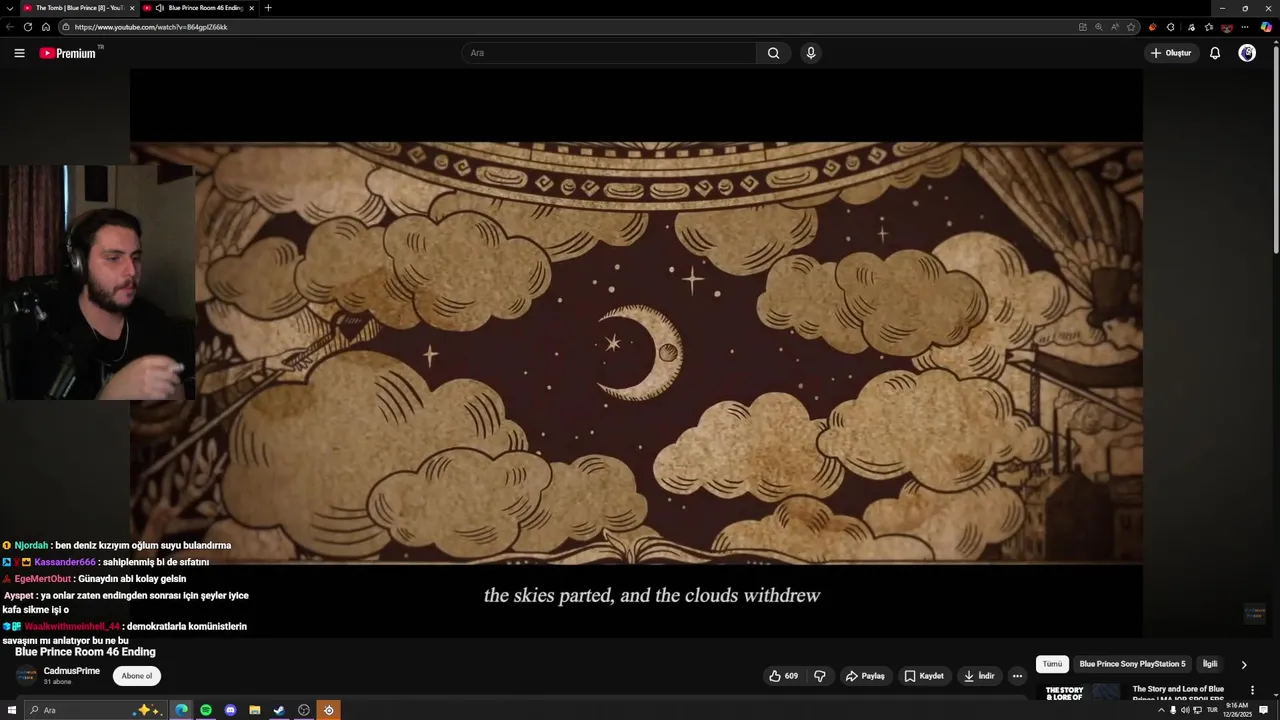Open the split screen icon in address bar
The width and height of the screenshot is (1280, 720).
(x=1083, y=27)
